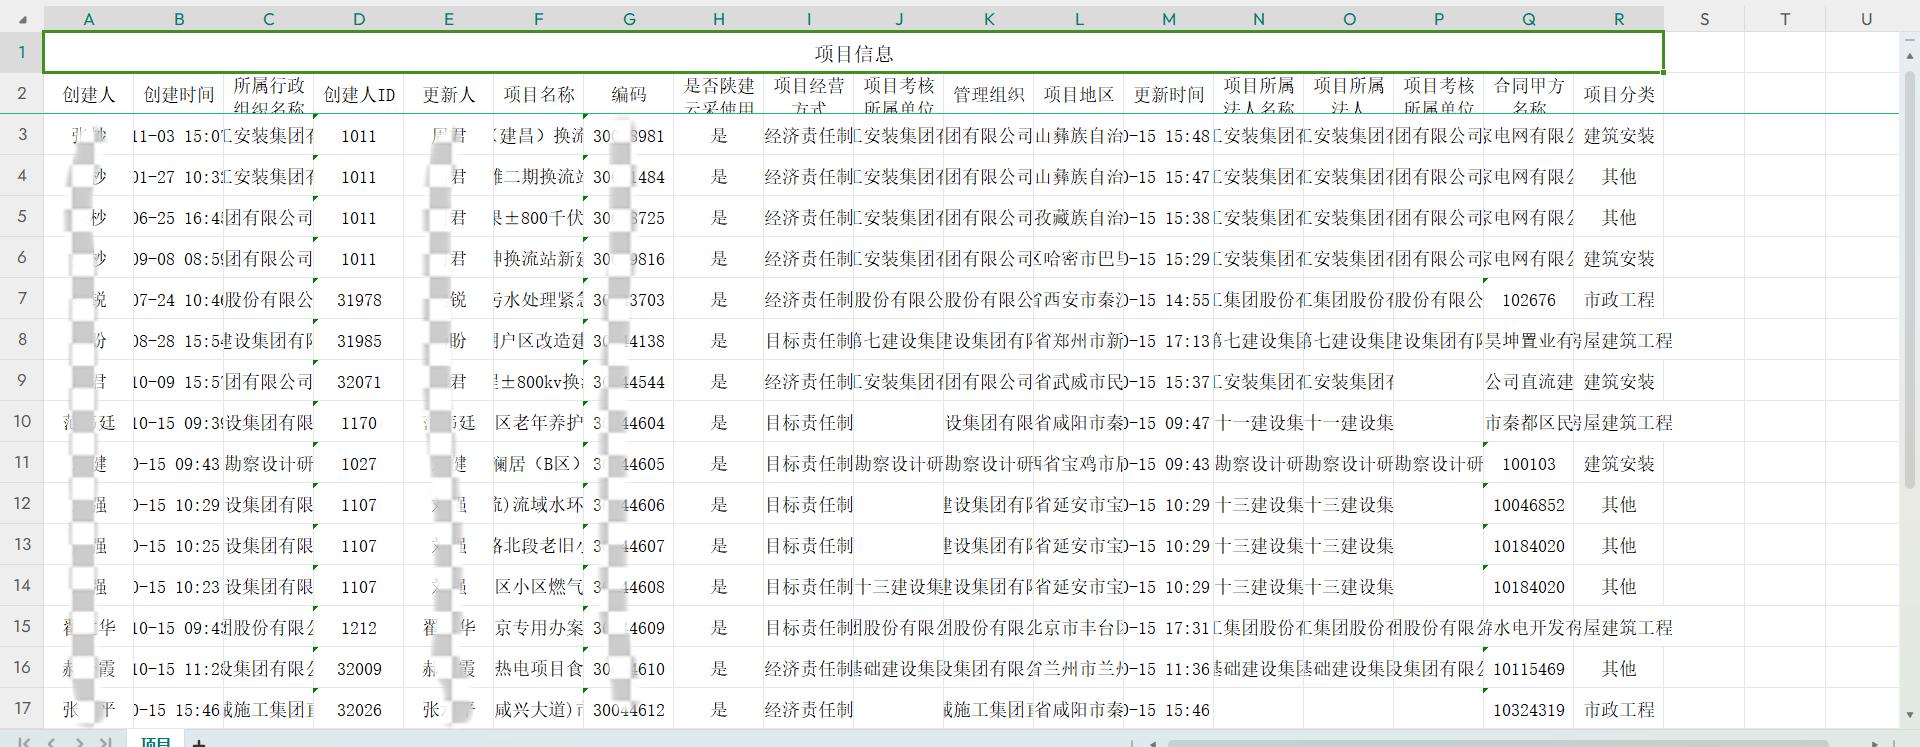Switch to the 项目 sheet tab
Screen dimensions: 1920x747
pos(155,741)
